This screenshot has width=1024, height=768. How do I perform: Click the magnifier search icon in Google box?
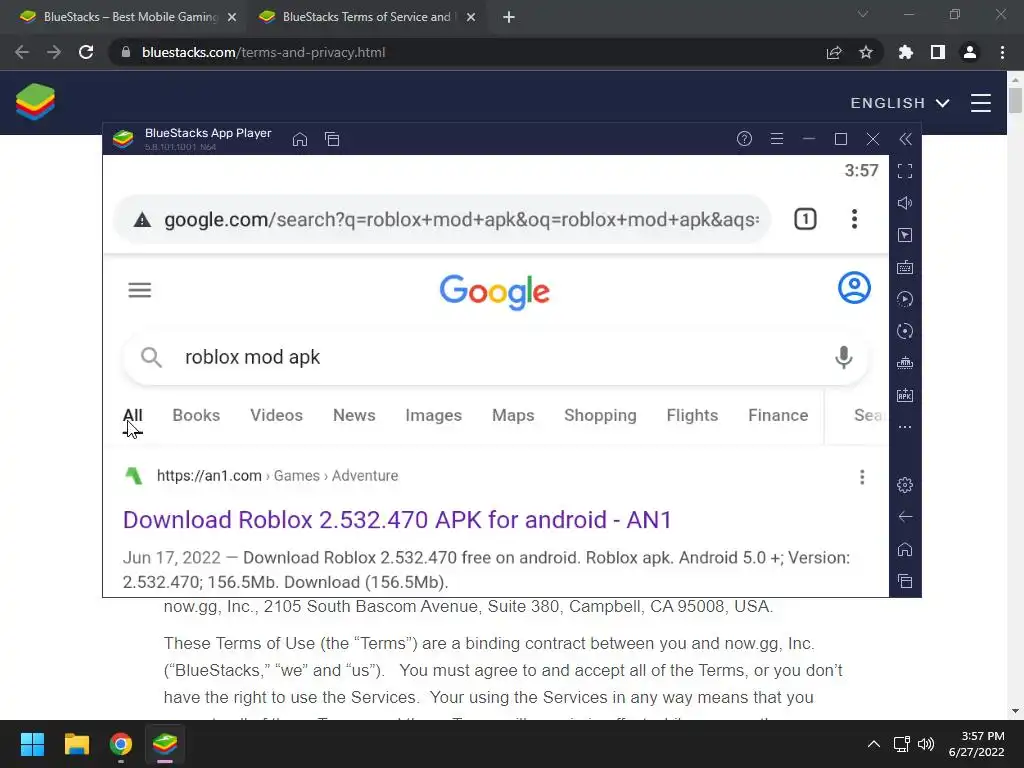pyautogui.click(x=151, y=357)
